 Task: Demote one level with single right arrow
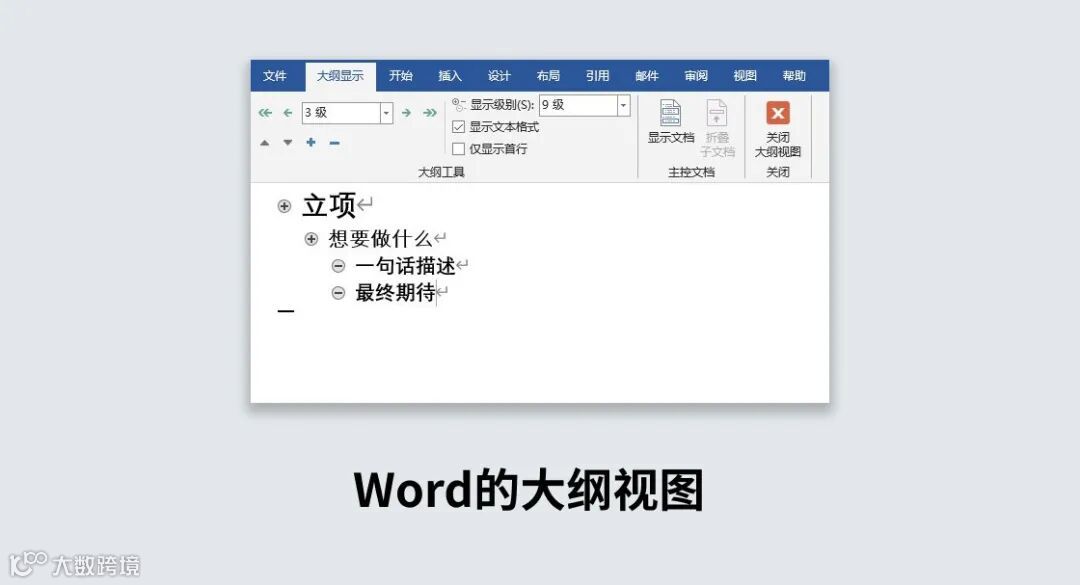[406, 112]
